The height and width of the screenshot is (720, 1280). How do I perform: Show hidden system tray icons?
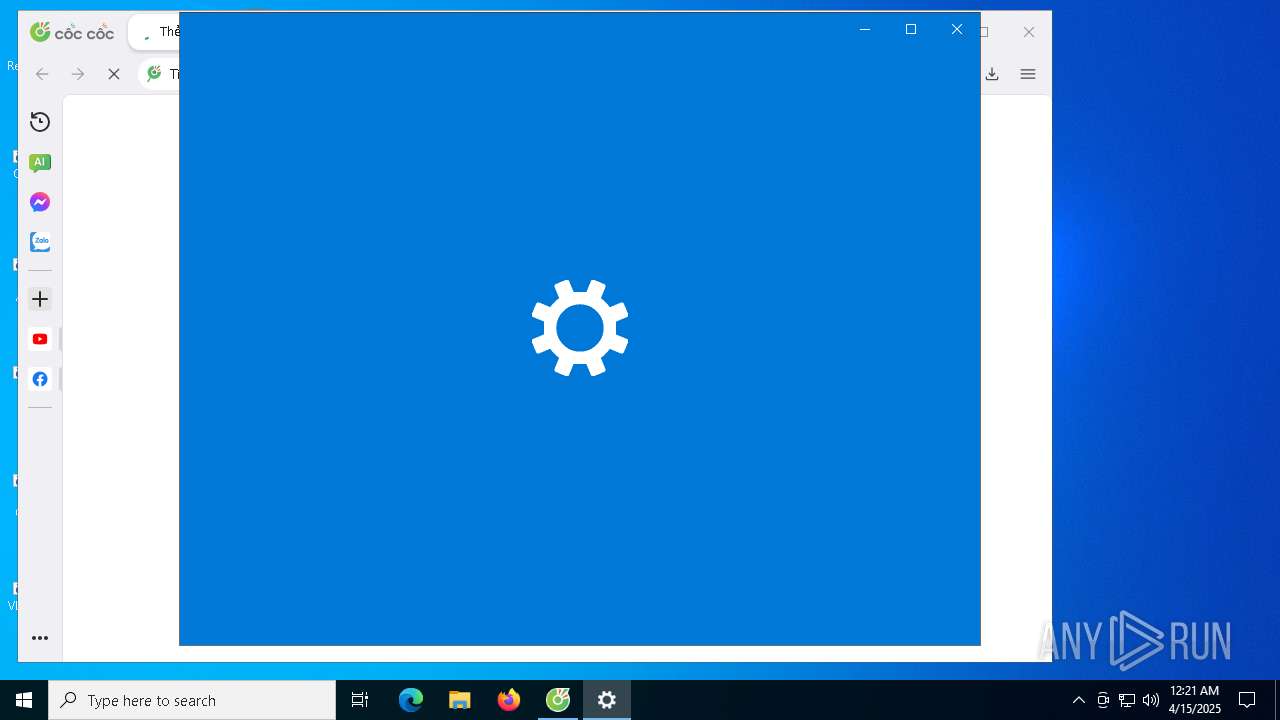click(x=1078, y=700)
